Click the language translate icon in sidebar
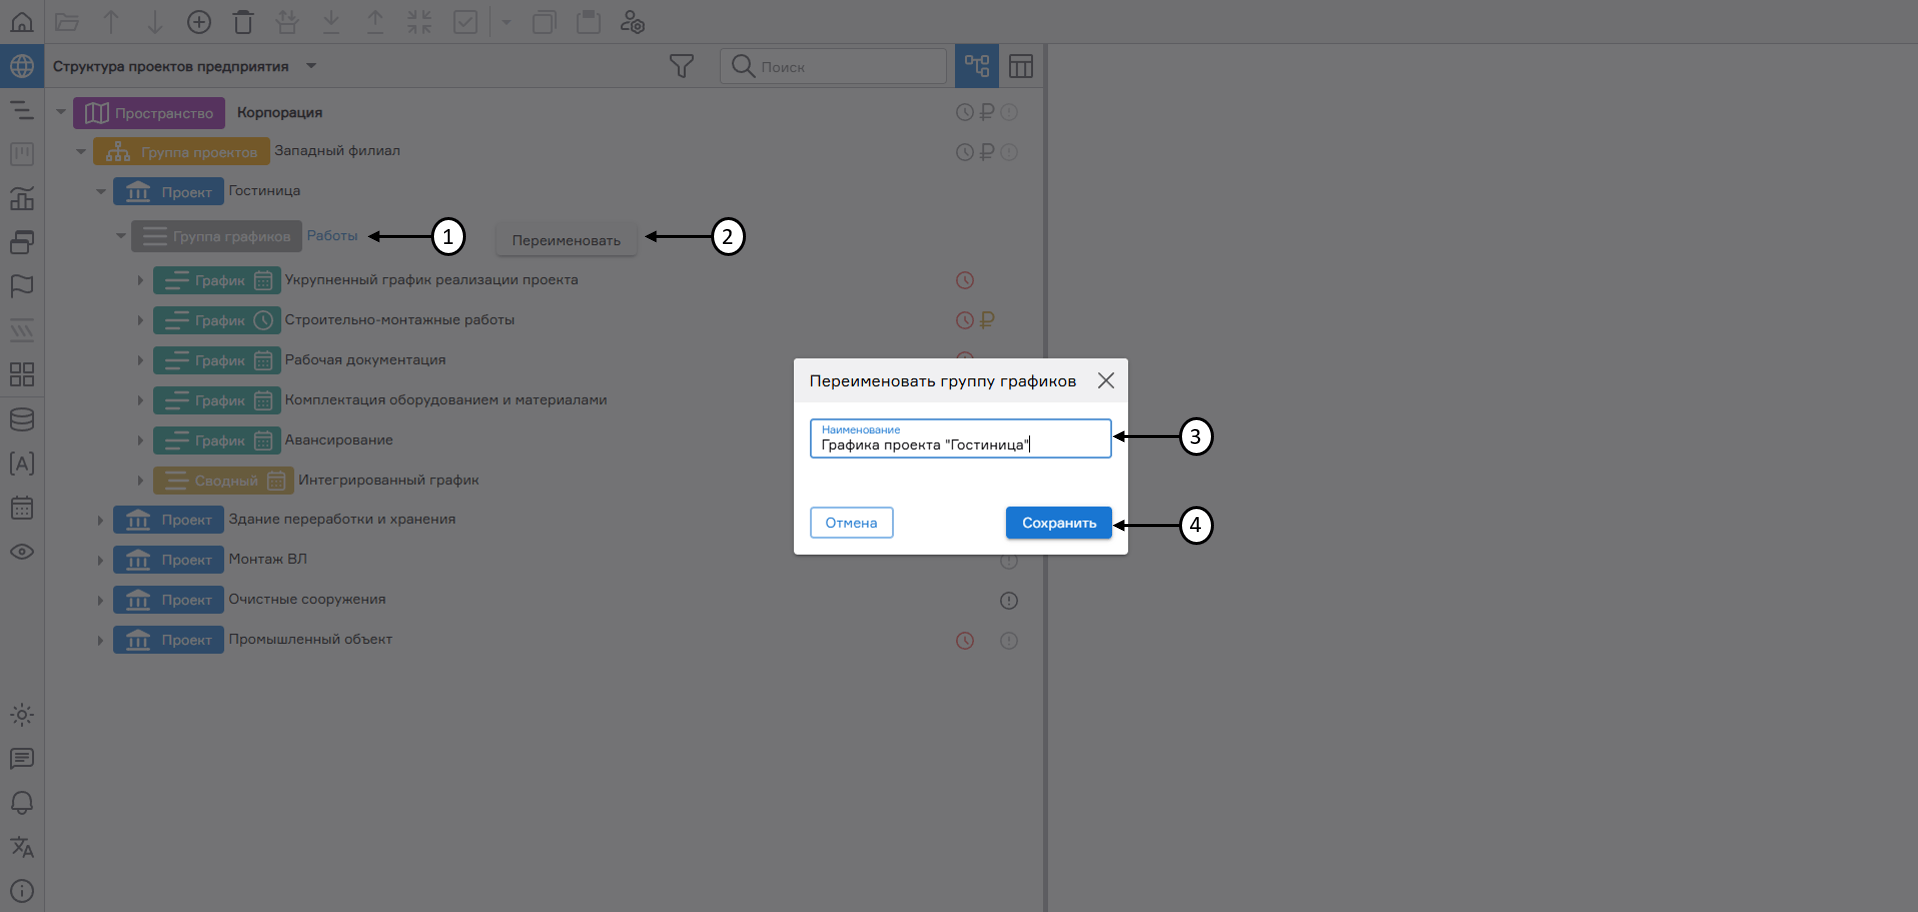This screenshot has width=1918, height=912. coord(22,847)
